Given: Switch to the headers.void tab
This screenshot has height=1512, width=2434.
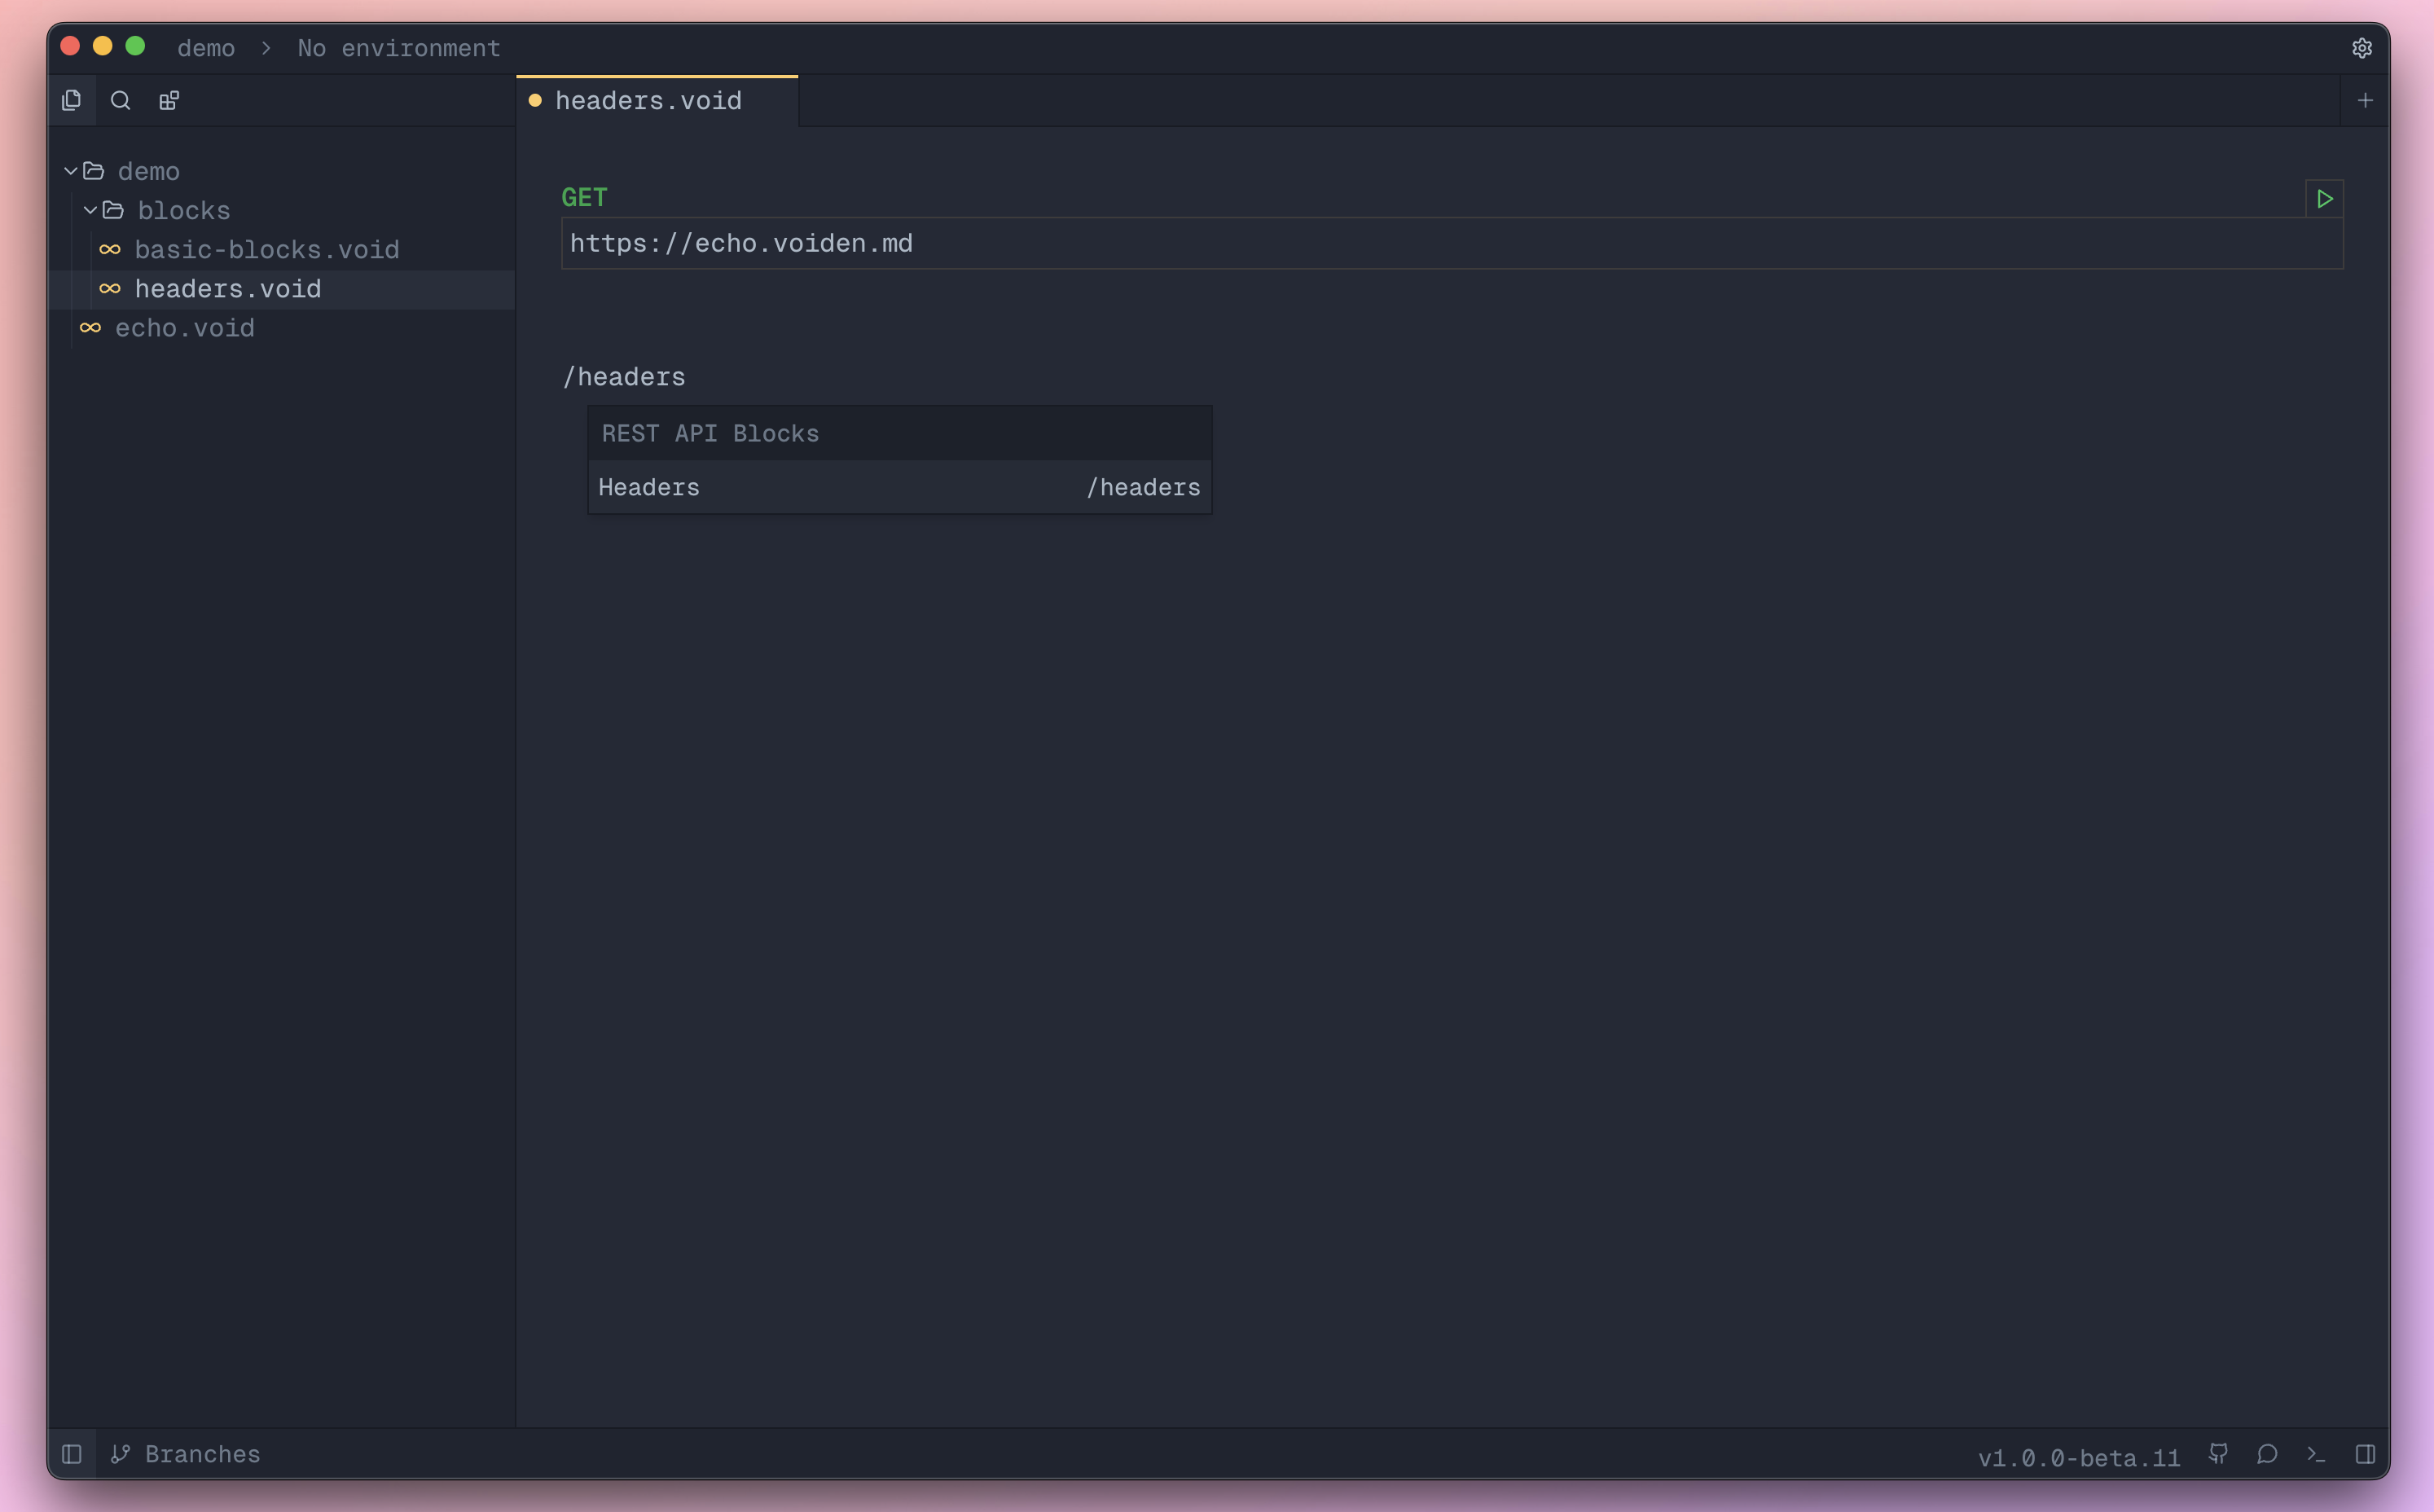Looking at the screenshot, I should (x=648, y=101).
